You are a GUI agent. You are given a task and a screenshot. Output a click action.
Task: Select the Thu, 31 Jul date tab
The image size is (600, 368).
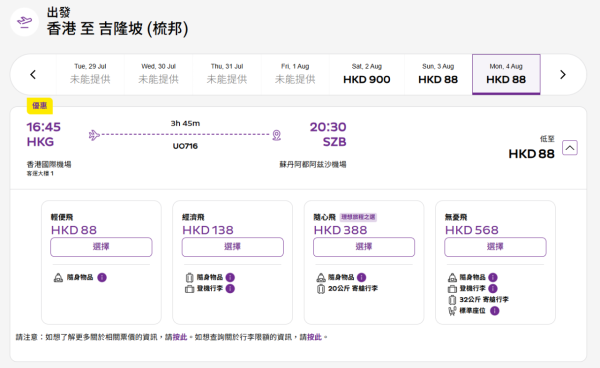tap(227, 74)
